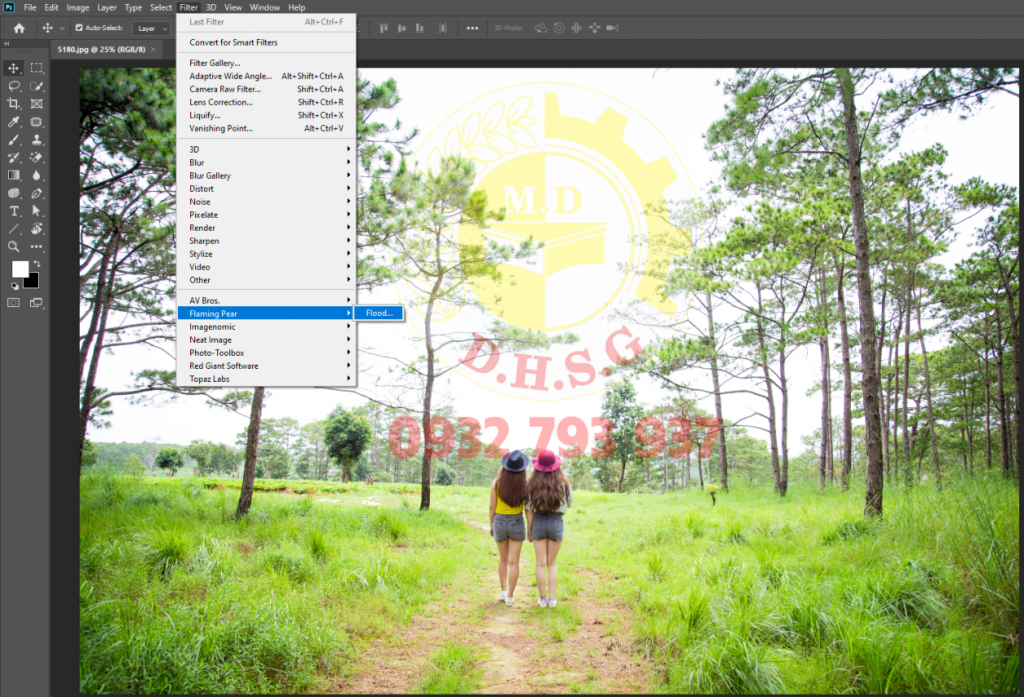Toggle the Auto-Select checkbox
Screen dimensions: 1024x697
pos(79,28)
